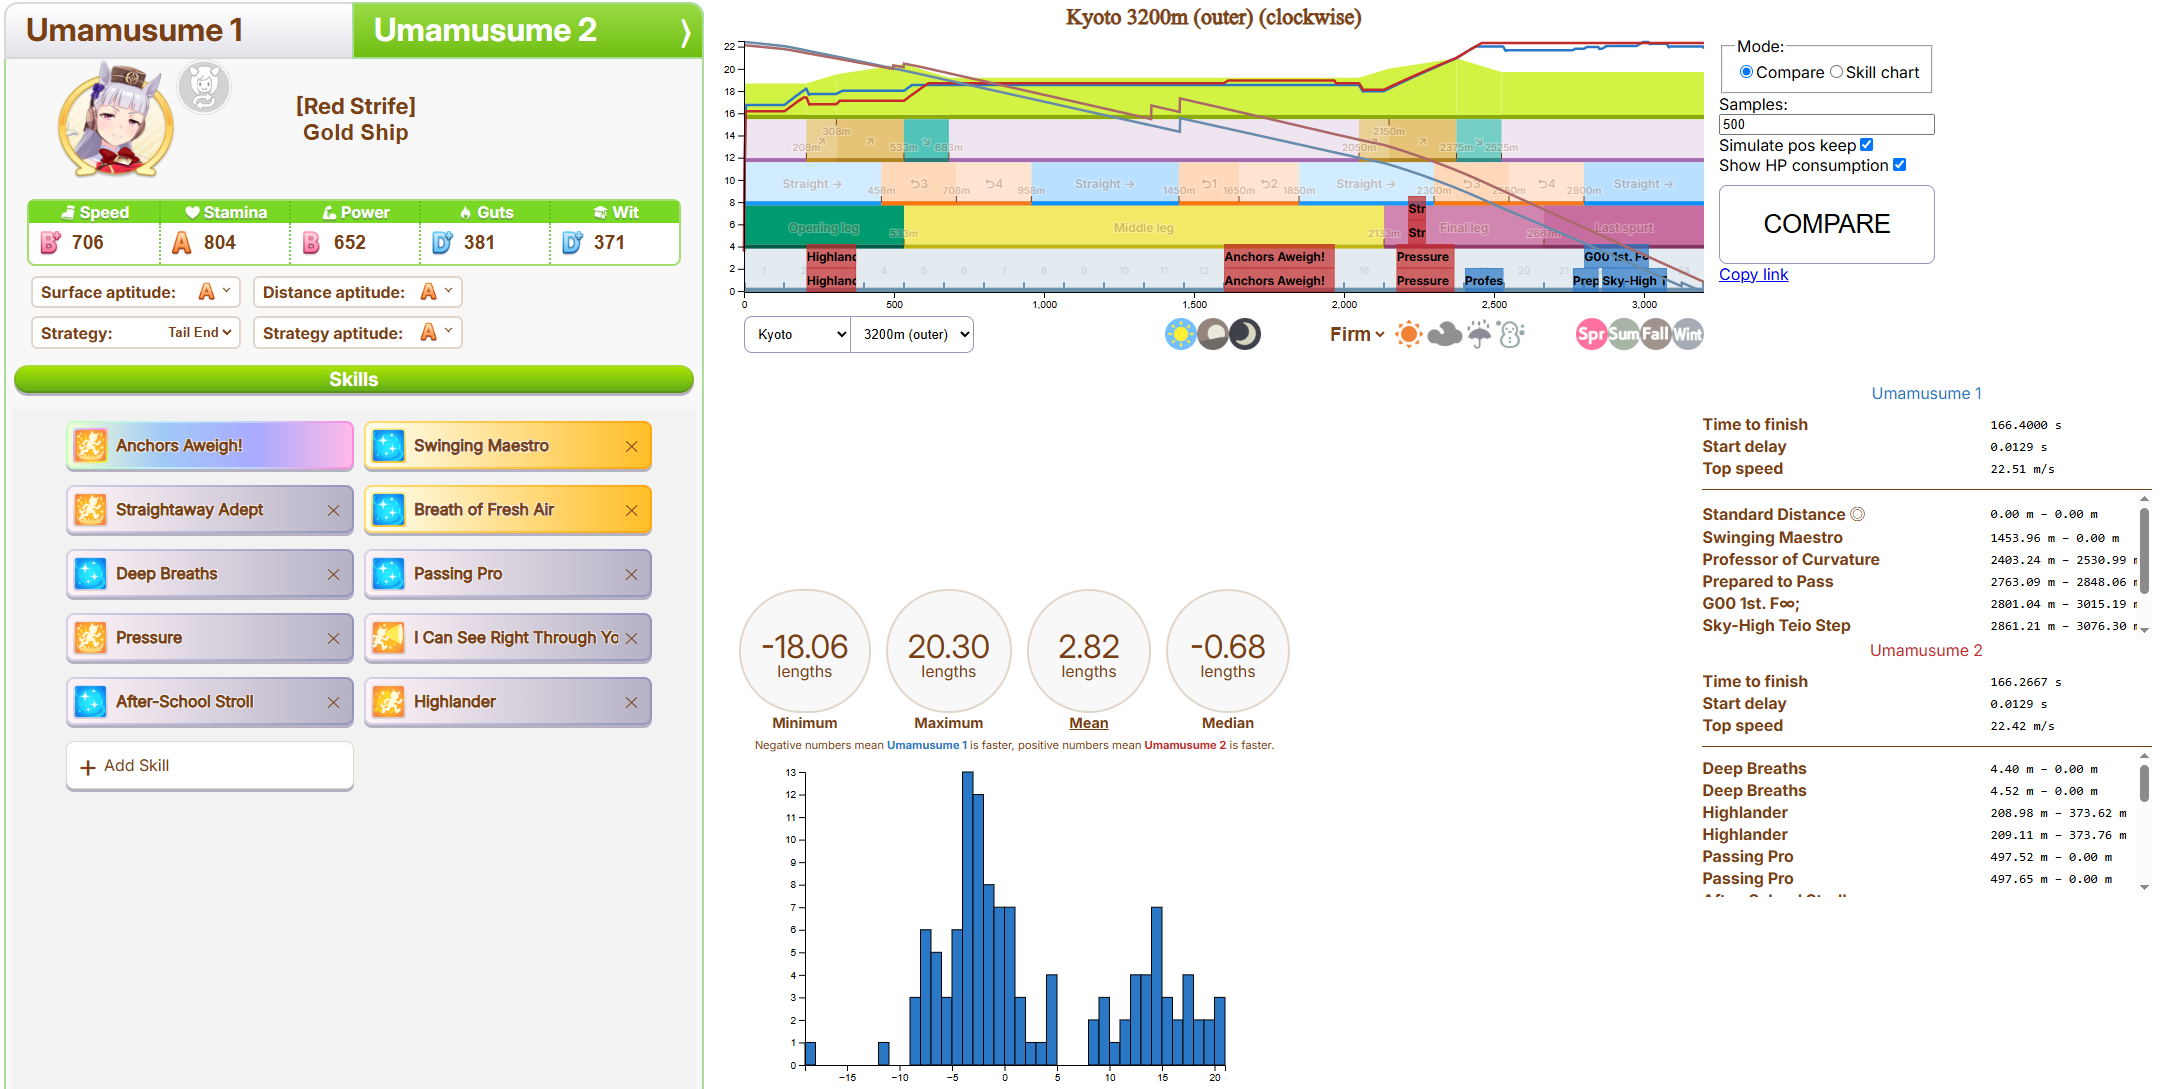Click the Copy link hyperlink
This screenshot has height=1089, width=2172.
click(x=1753, y=274)
